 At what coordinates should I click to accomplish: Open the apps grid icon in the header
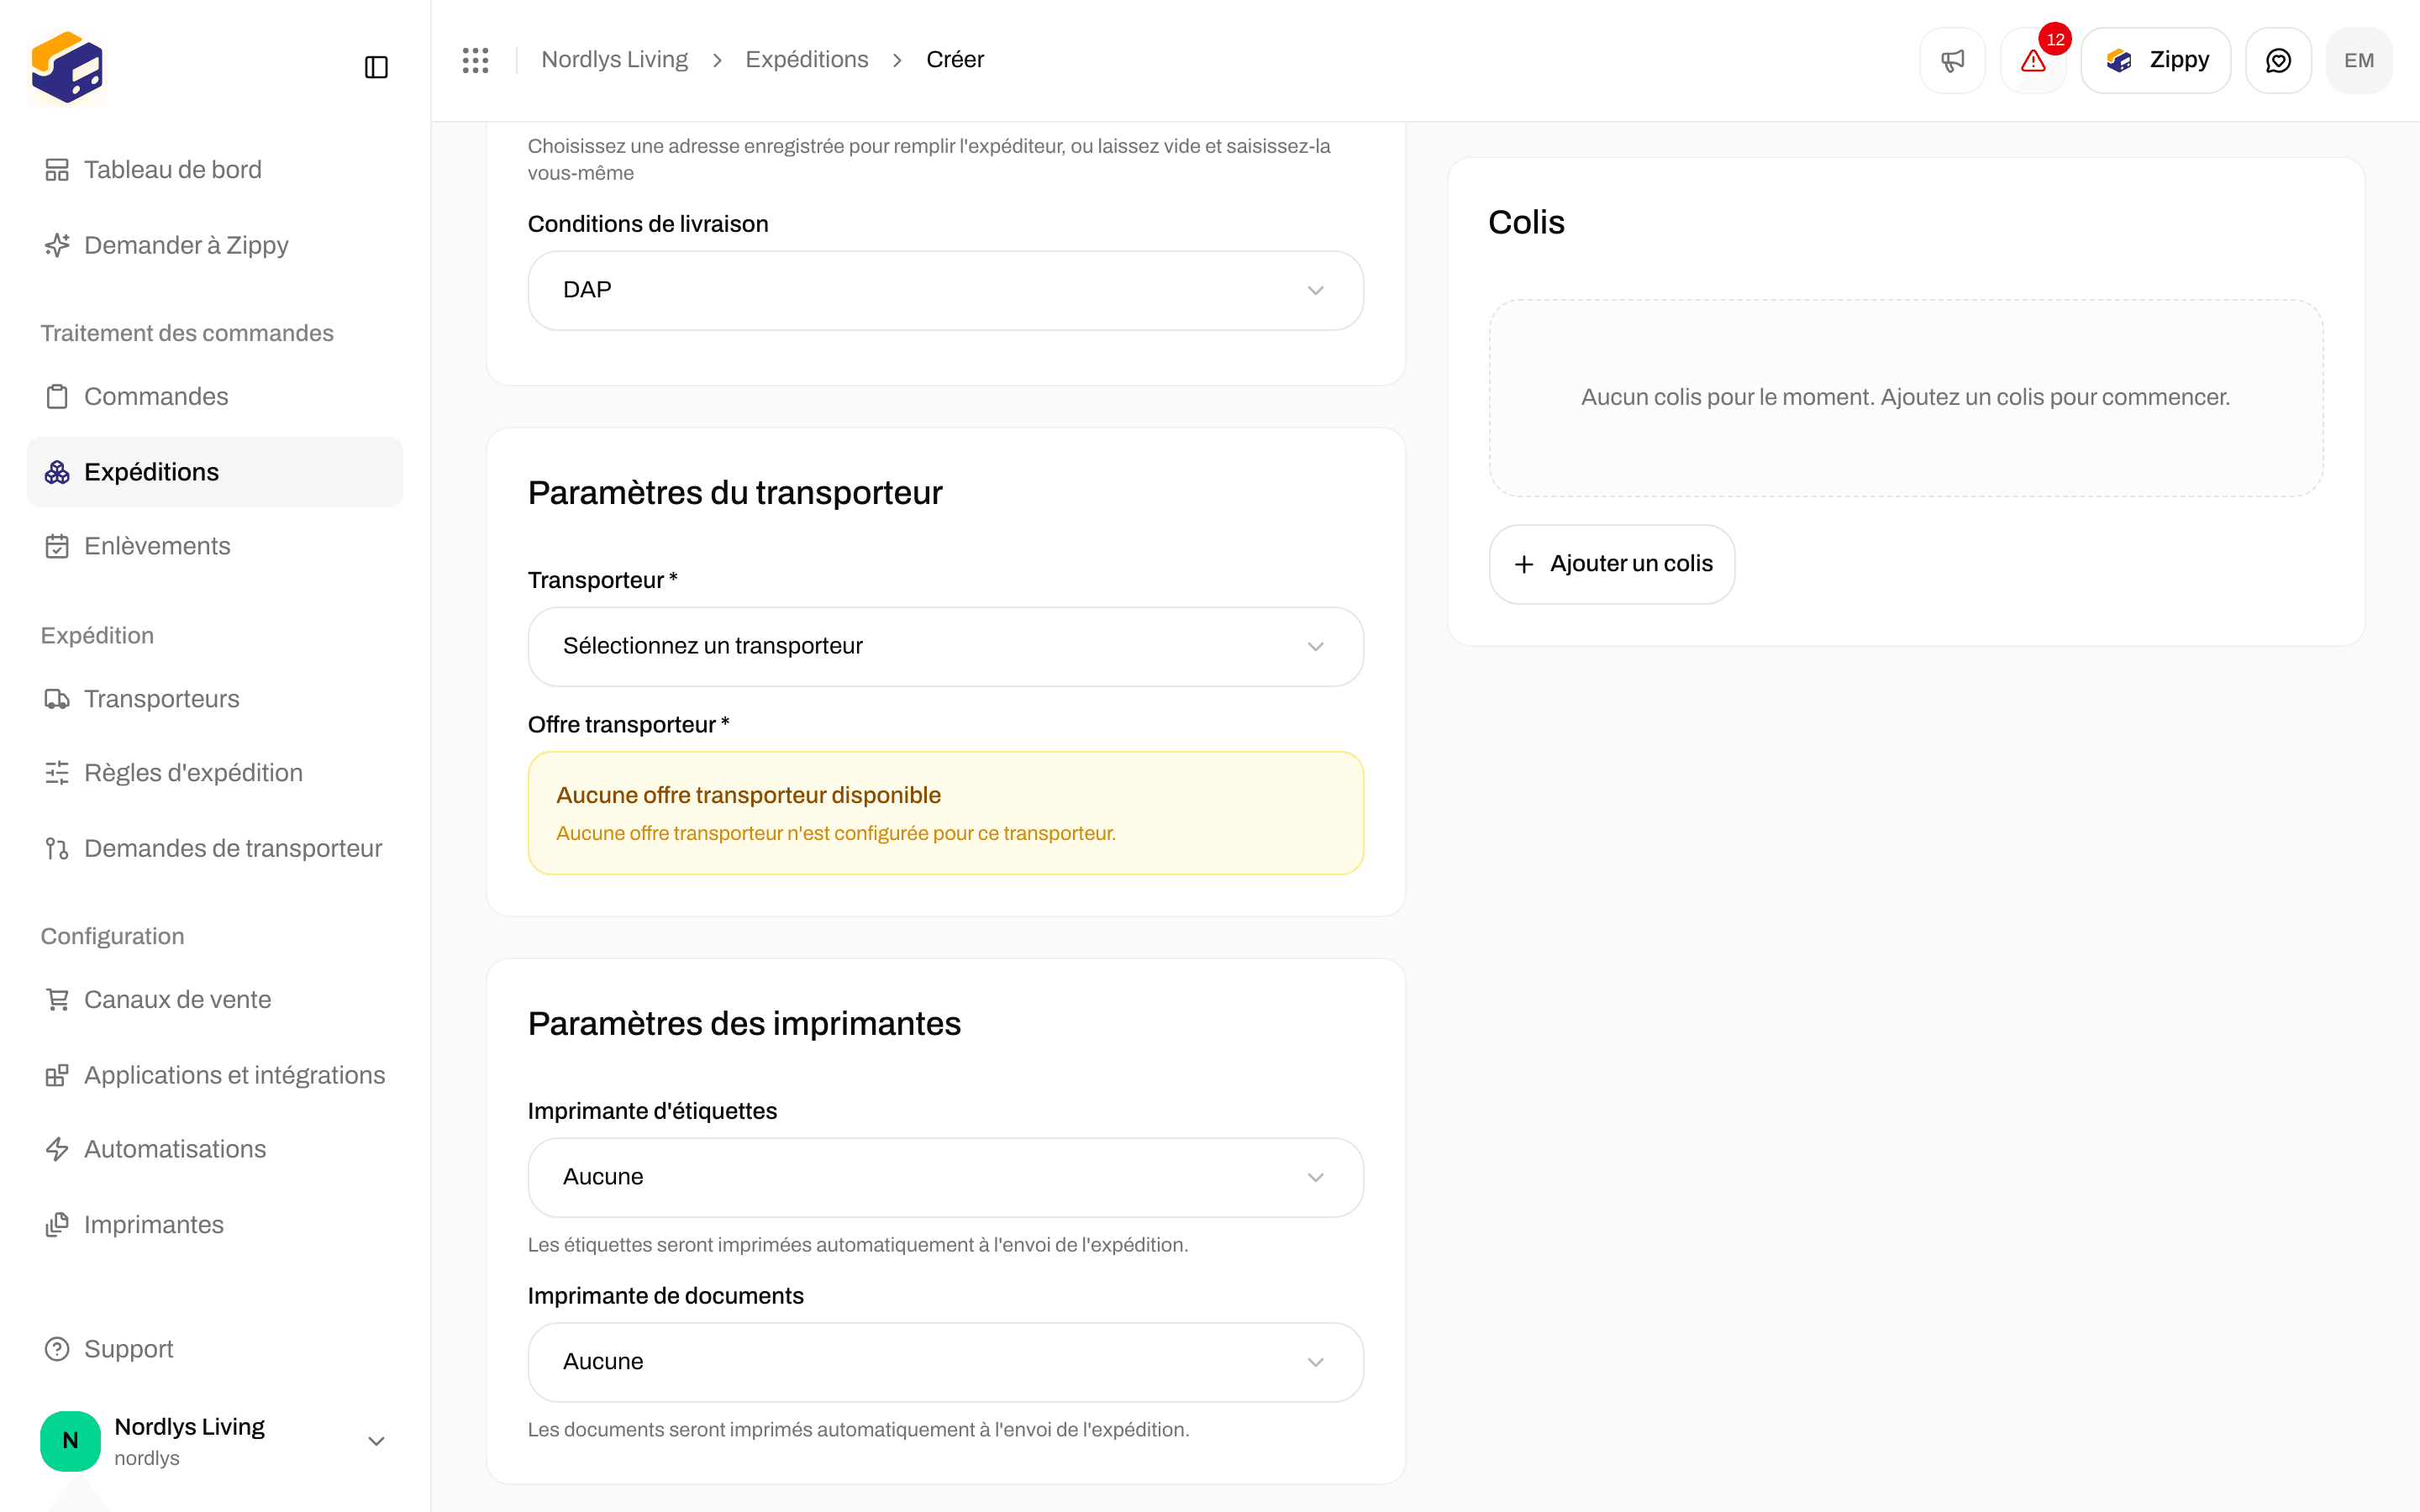[476, 60]
